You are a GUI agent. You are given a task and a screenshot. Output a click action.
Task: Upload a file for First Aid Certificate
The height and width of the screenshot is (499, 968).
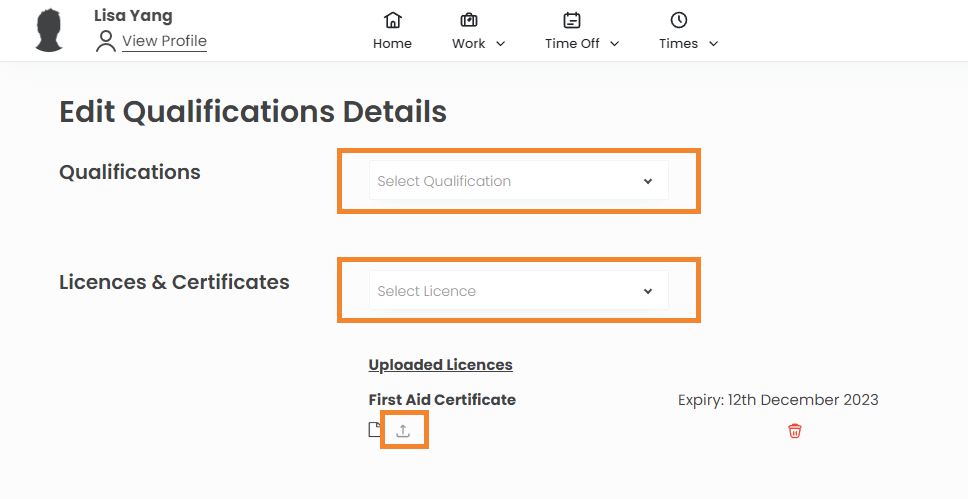coord(404,430)
